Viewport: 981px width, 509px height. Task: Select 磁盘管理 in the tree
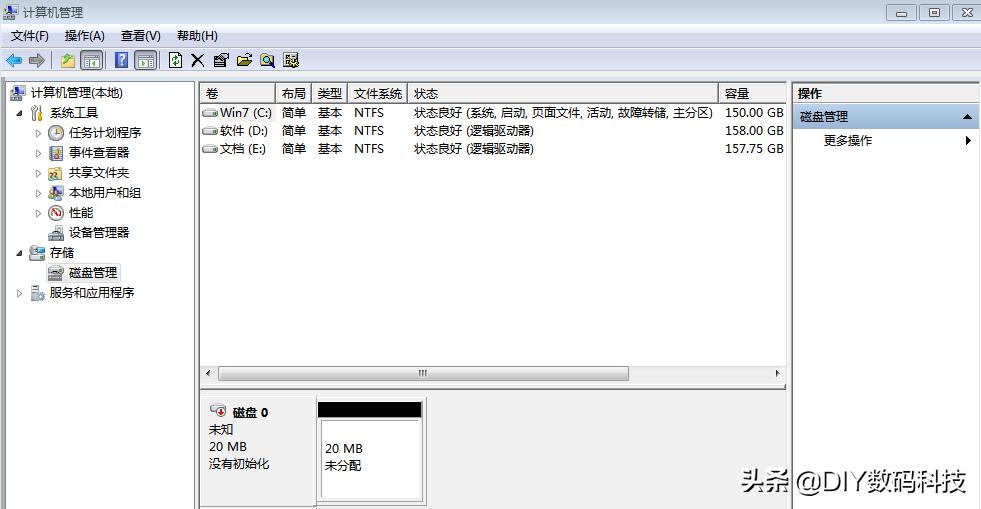pyautogui.click(x=93, y=273)
